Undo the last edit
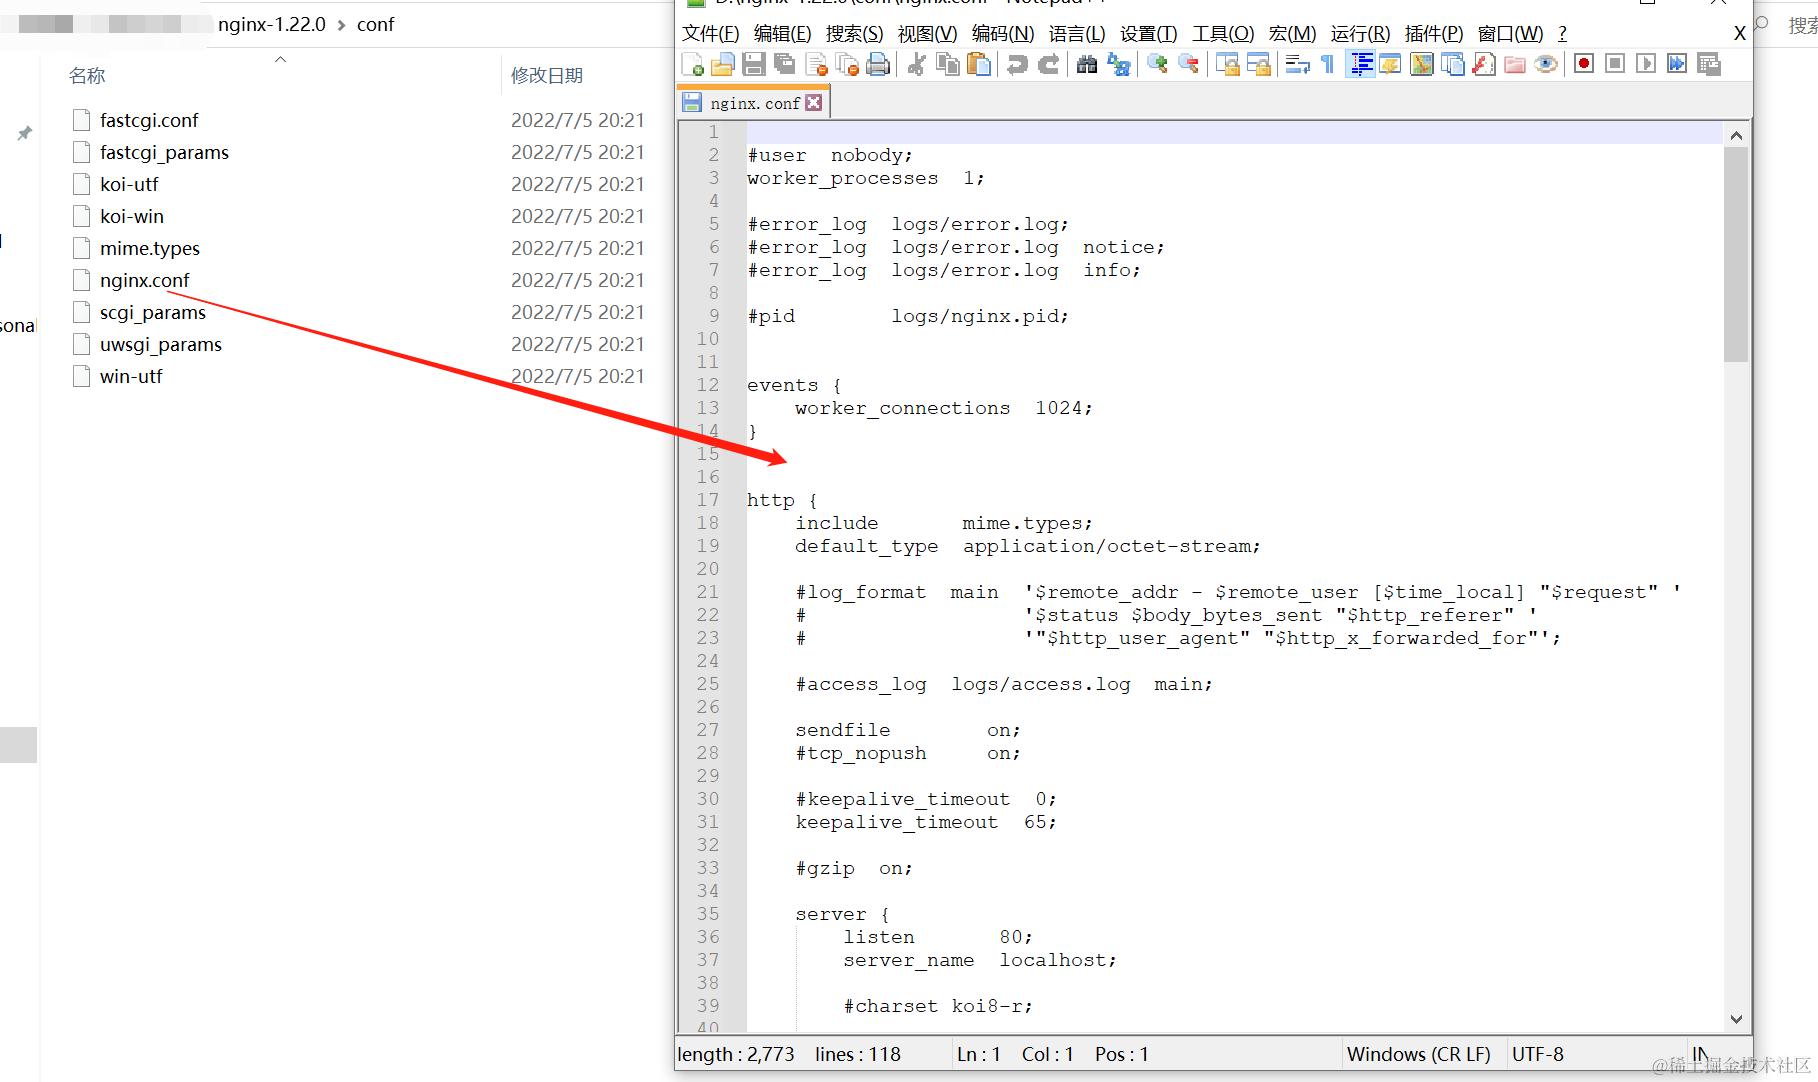1818x1082 pixels. [x=1017, y=65]
